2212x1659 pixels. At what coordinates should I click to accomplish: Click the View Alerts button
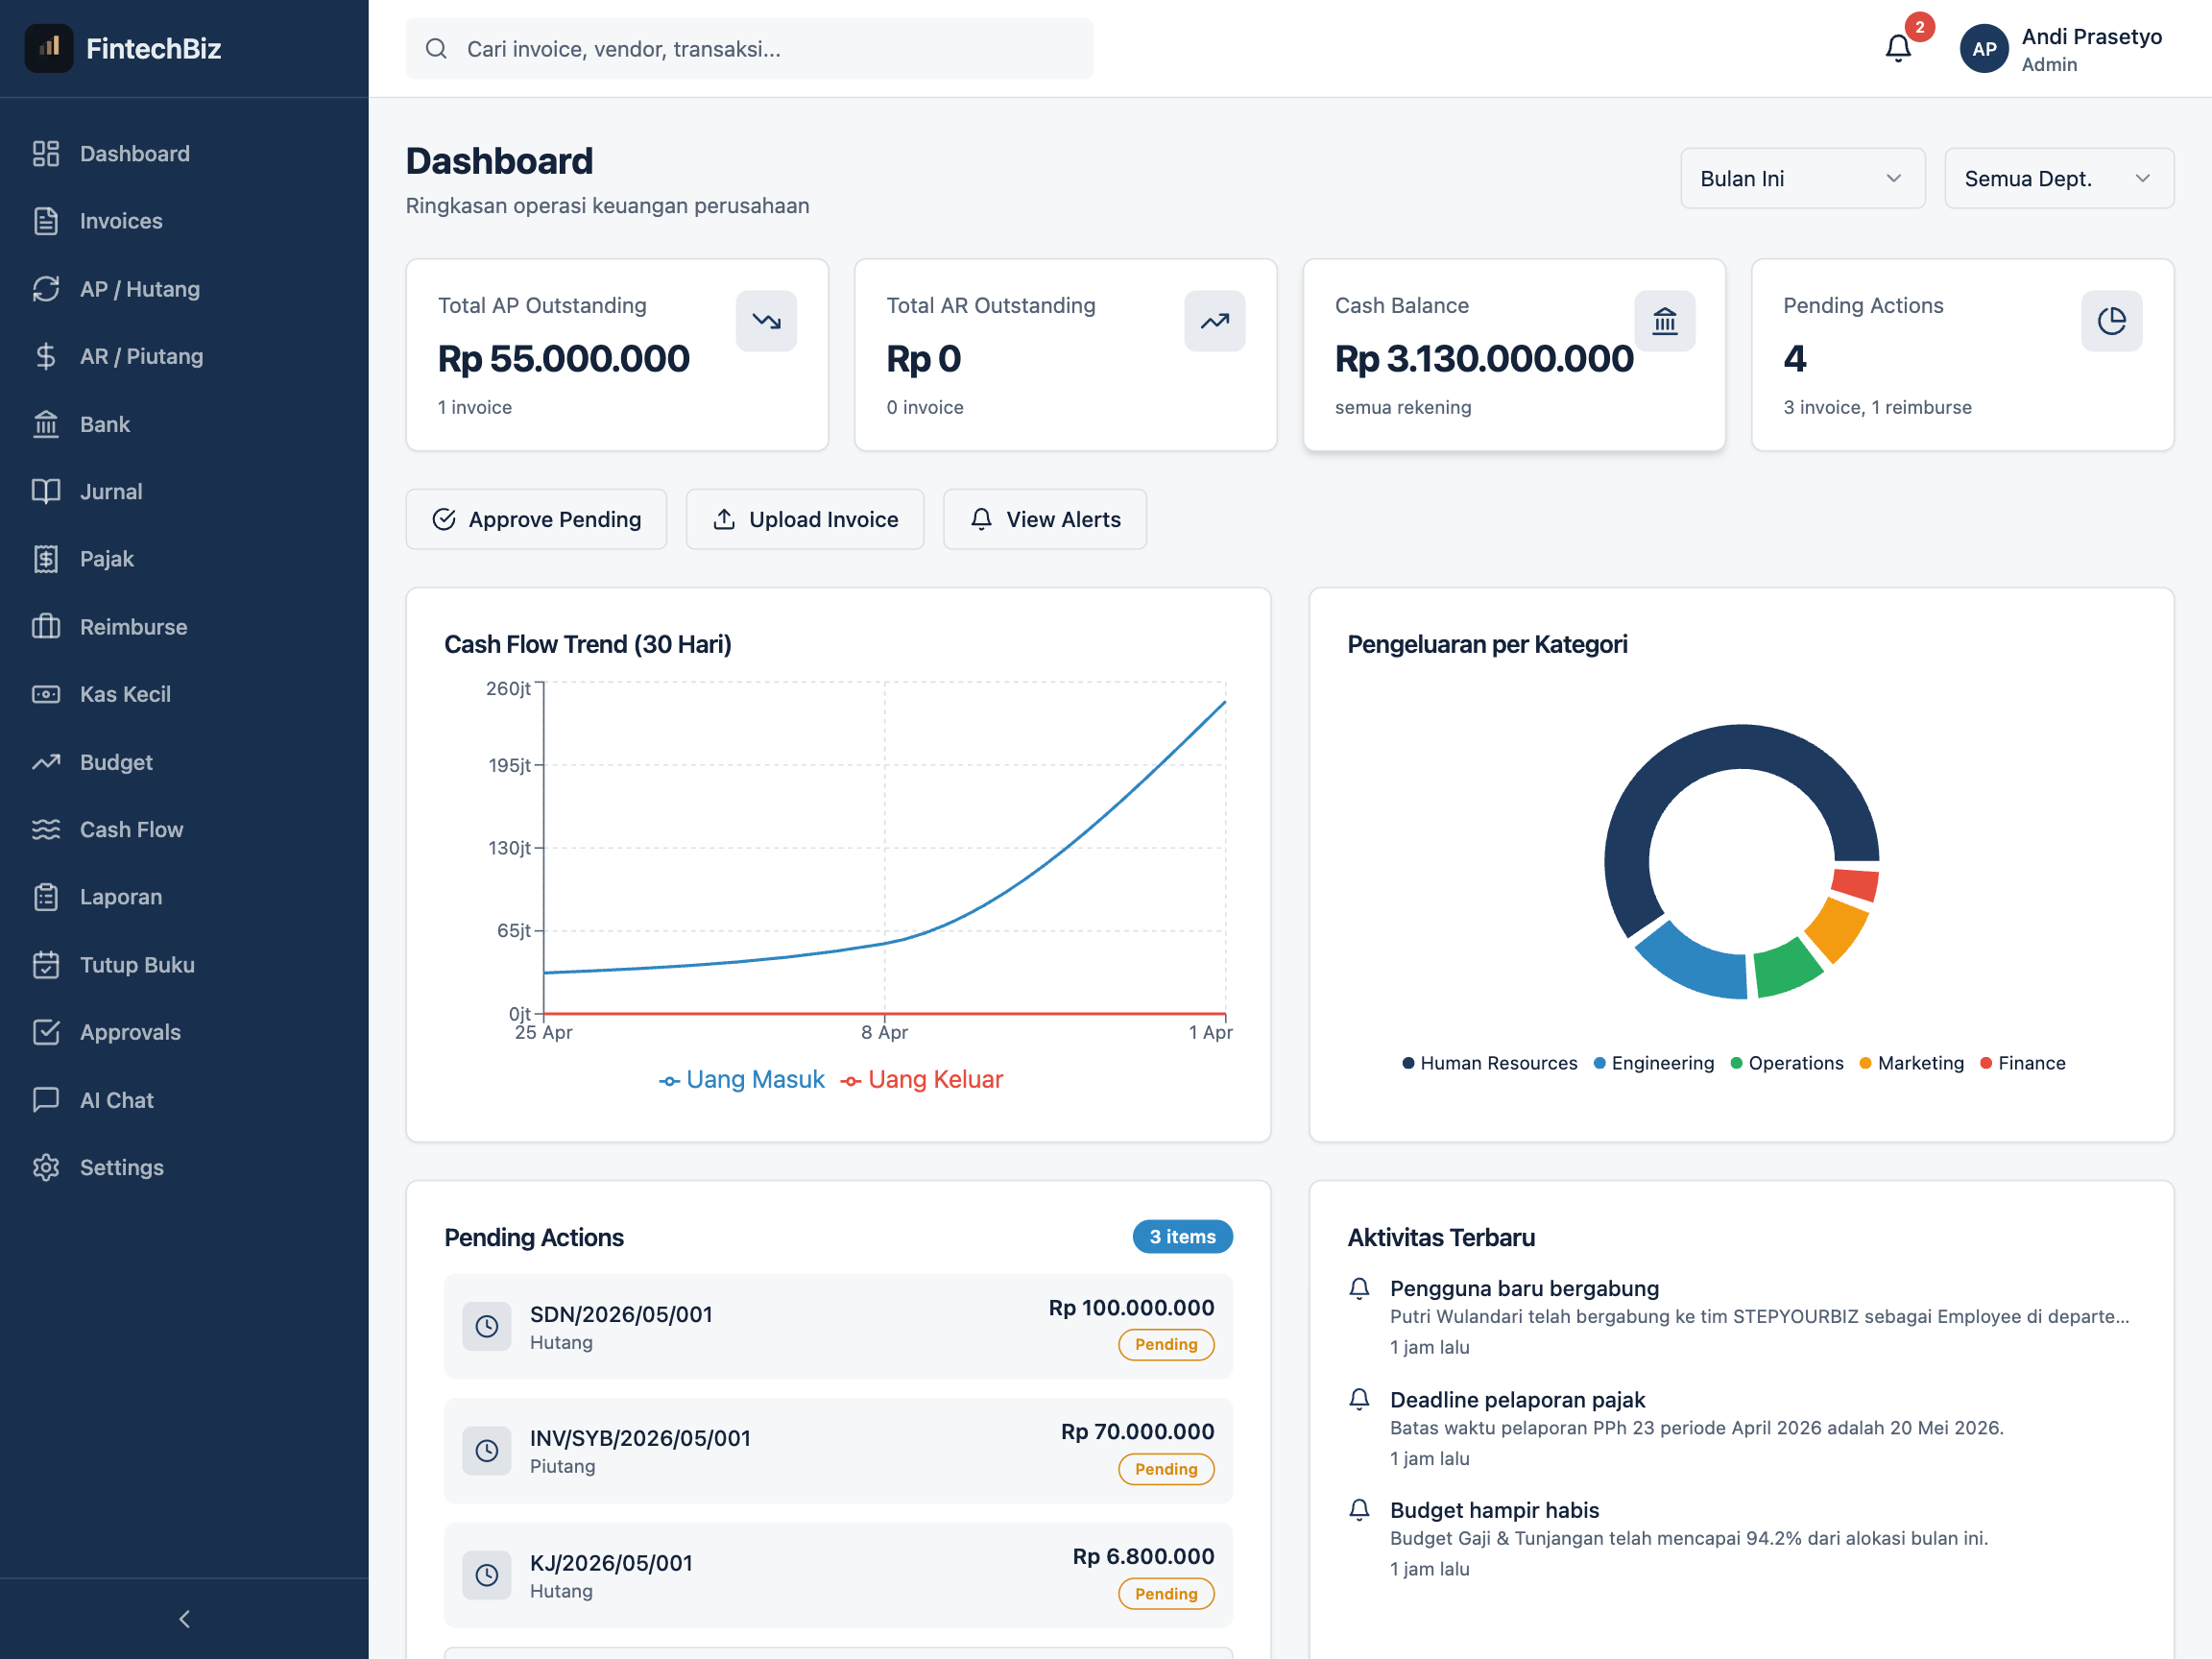[1045, 519]
